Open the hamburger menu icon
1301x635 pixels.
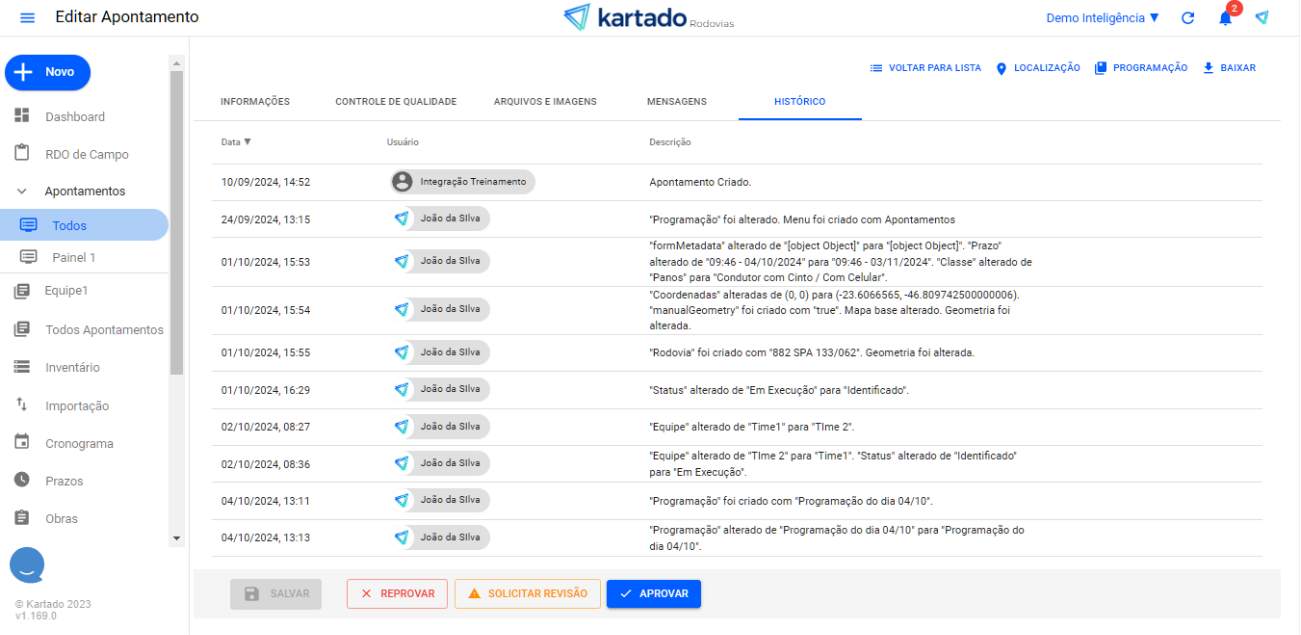pyautogui.click(x=27, y=18)
